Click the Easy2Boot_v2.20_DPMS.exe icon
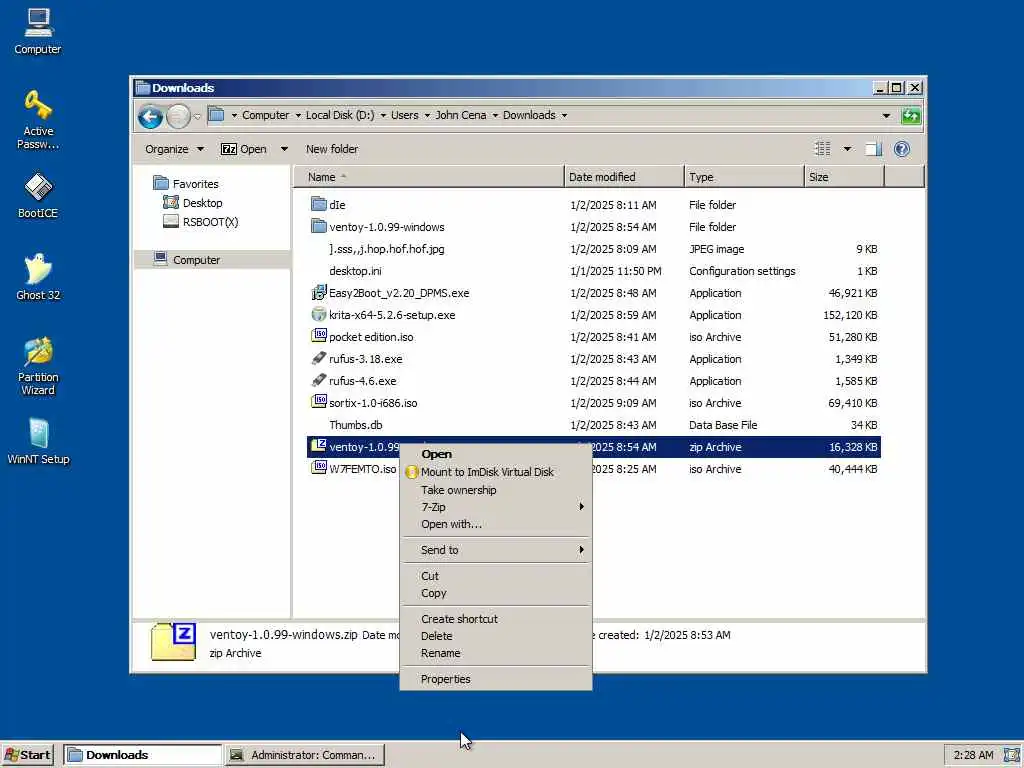Image resolution: width=1024 pixels, height=768 pixels. (x=319, y=293)
